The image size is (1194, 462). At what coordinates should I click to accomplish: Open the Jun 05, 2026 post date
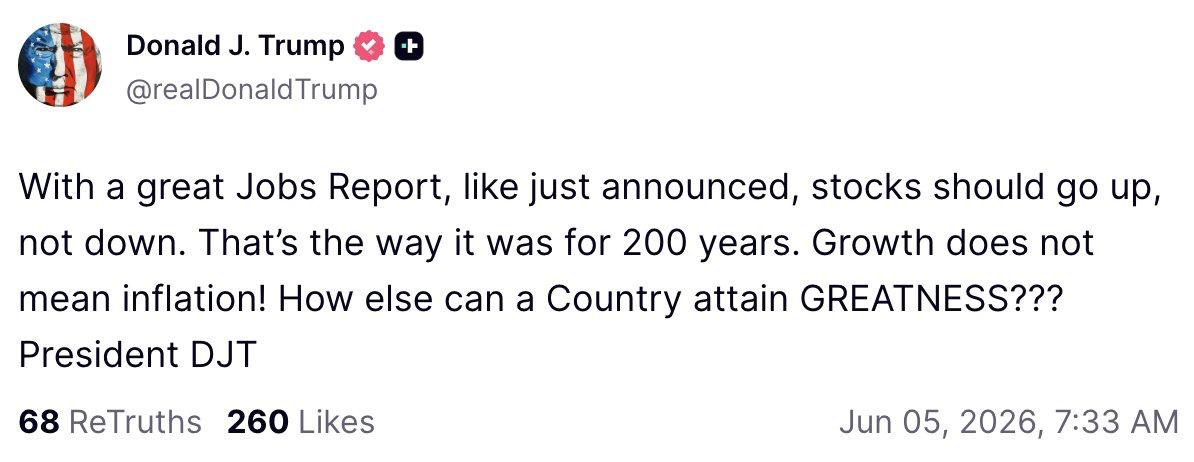(x=940, y=422)
